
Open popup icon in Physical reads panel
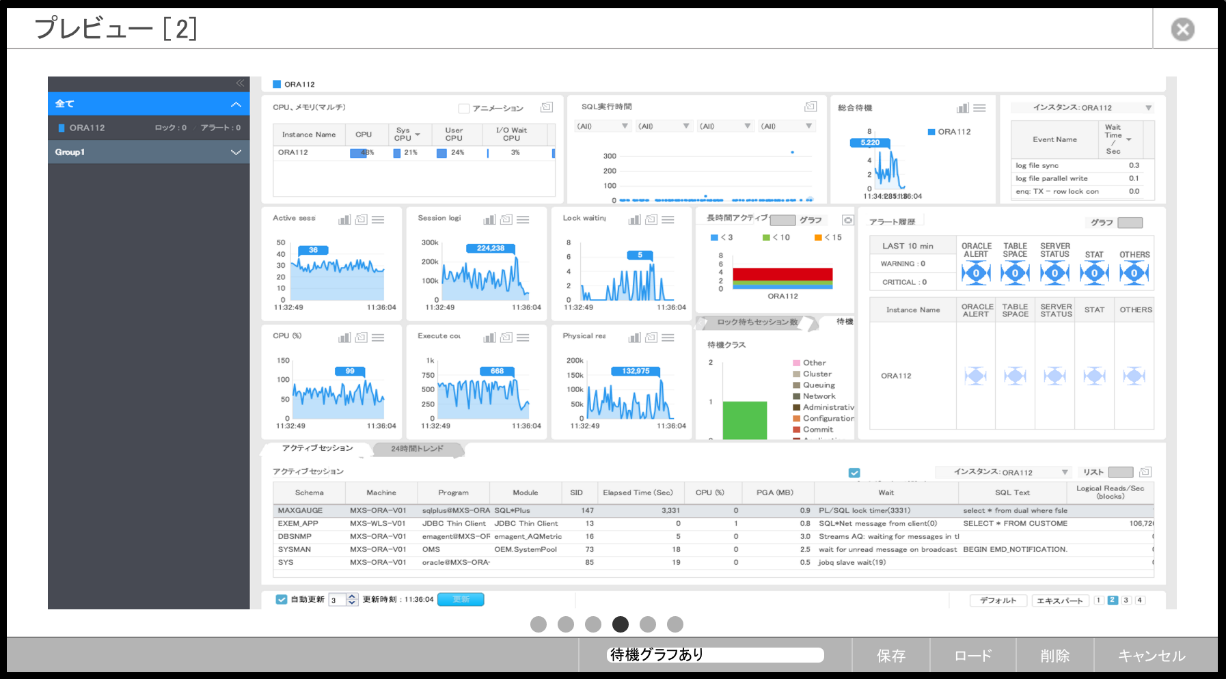pos(652,337)
